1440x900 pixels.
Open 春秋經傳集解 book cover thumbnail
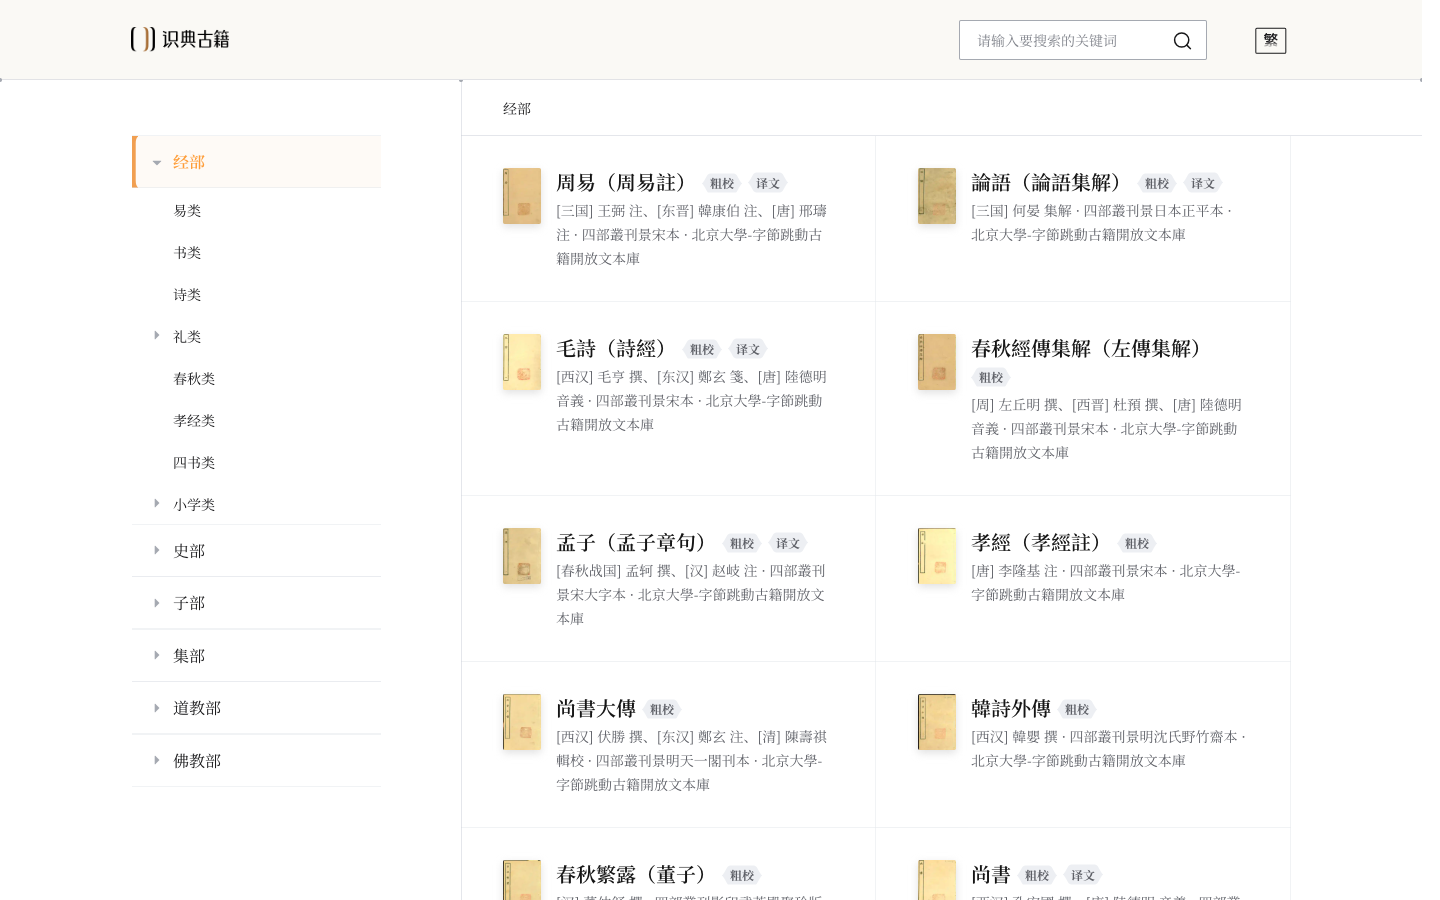tap(937, 362)
